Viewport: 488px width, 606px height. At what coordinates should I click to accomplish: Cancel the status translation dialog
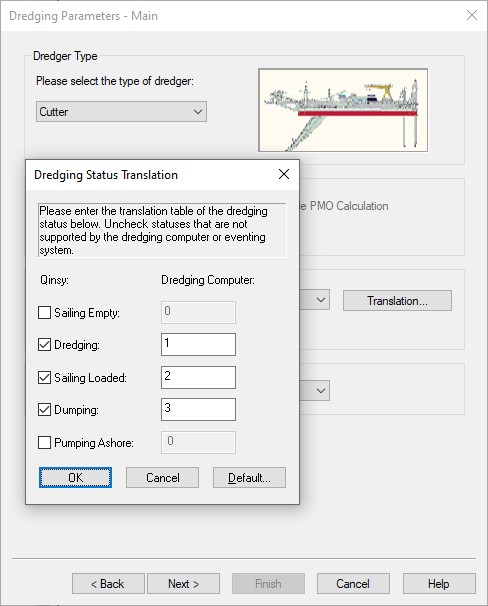pos(163,478)
